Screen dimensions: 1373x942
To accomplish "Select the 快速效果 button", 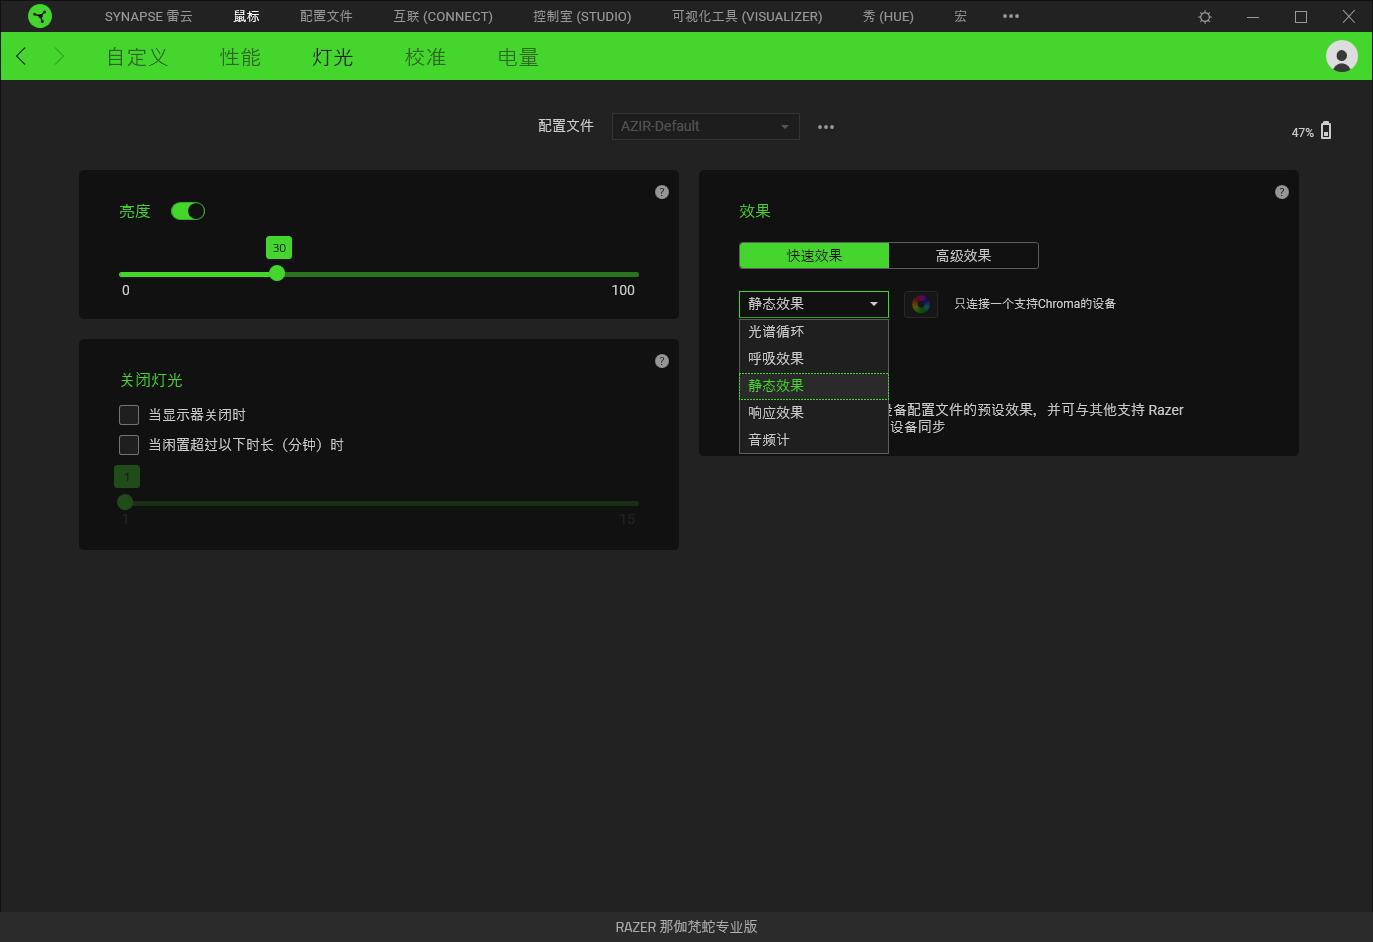I will click(x=814, y=256).
